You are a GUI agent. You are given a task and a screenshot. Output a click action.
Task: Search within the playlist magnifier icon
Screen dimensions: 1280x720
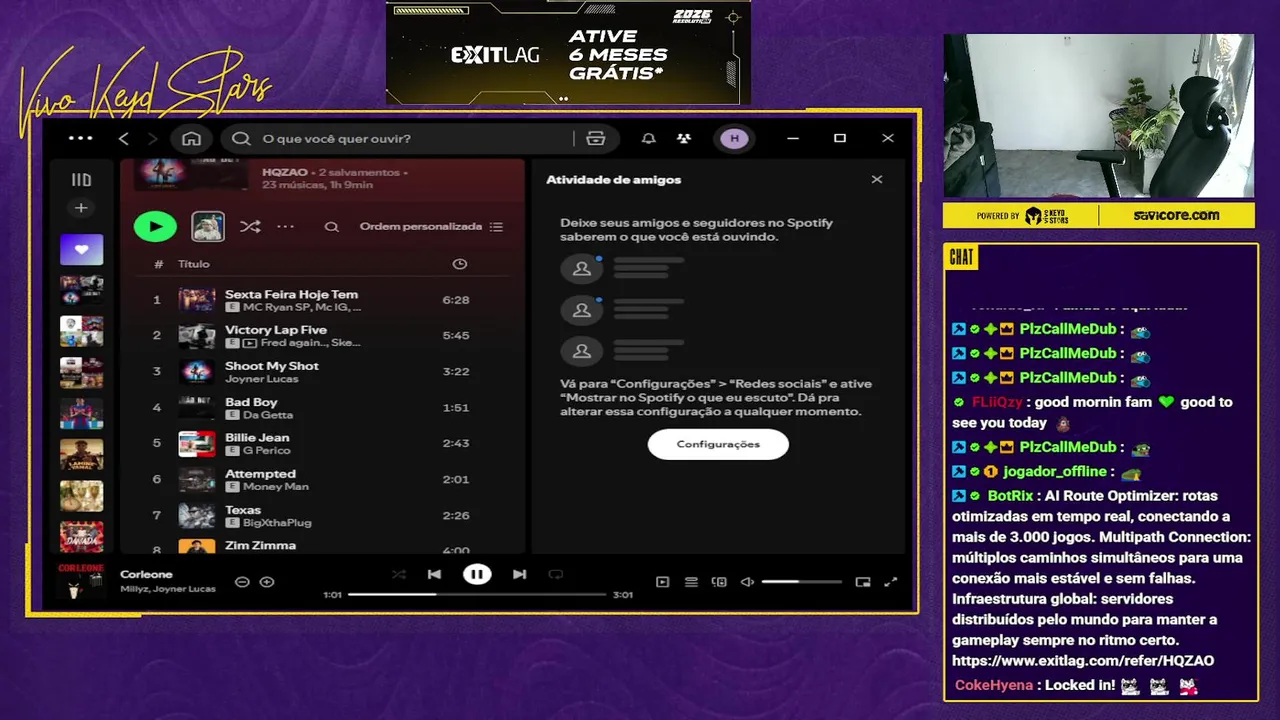332,227
